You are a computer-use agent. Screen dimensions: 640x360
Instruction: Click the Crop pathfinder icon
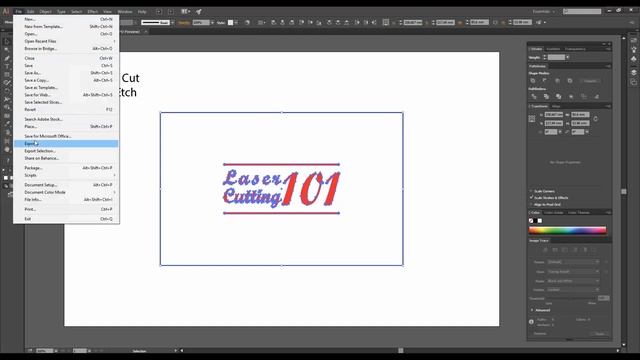(571, 97)
